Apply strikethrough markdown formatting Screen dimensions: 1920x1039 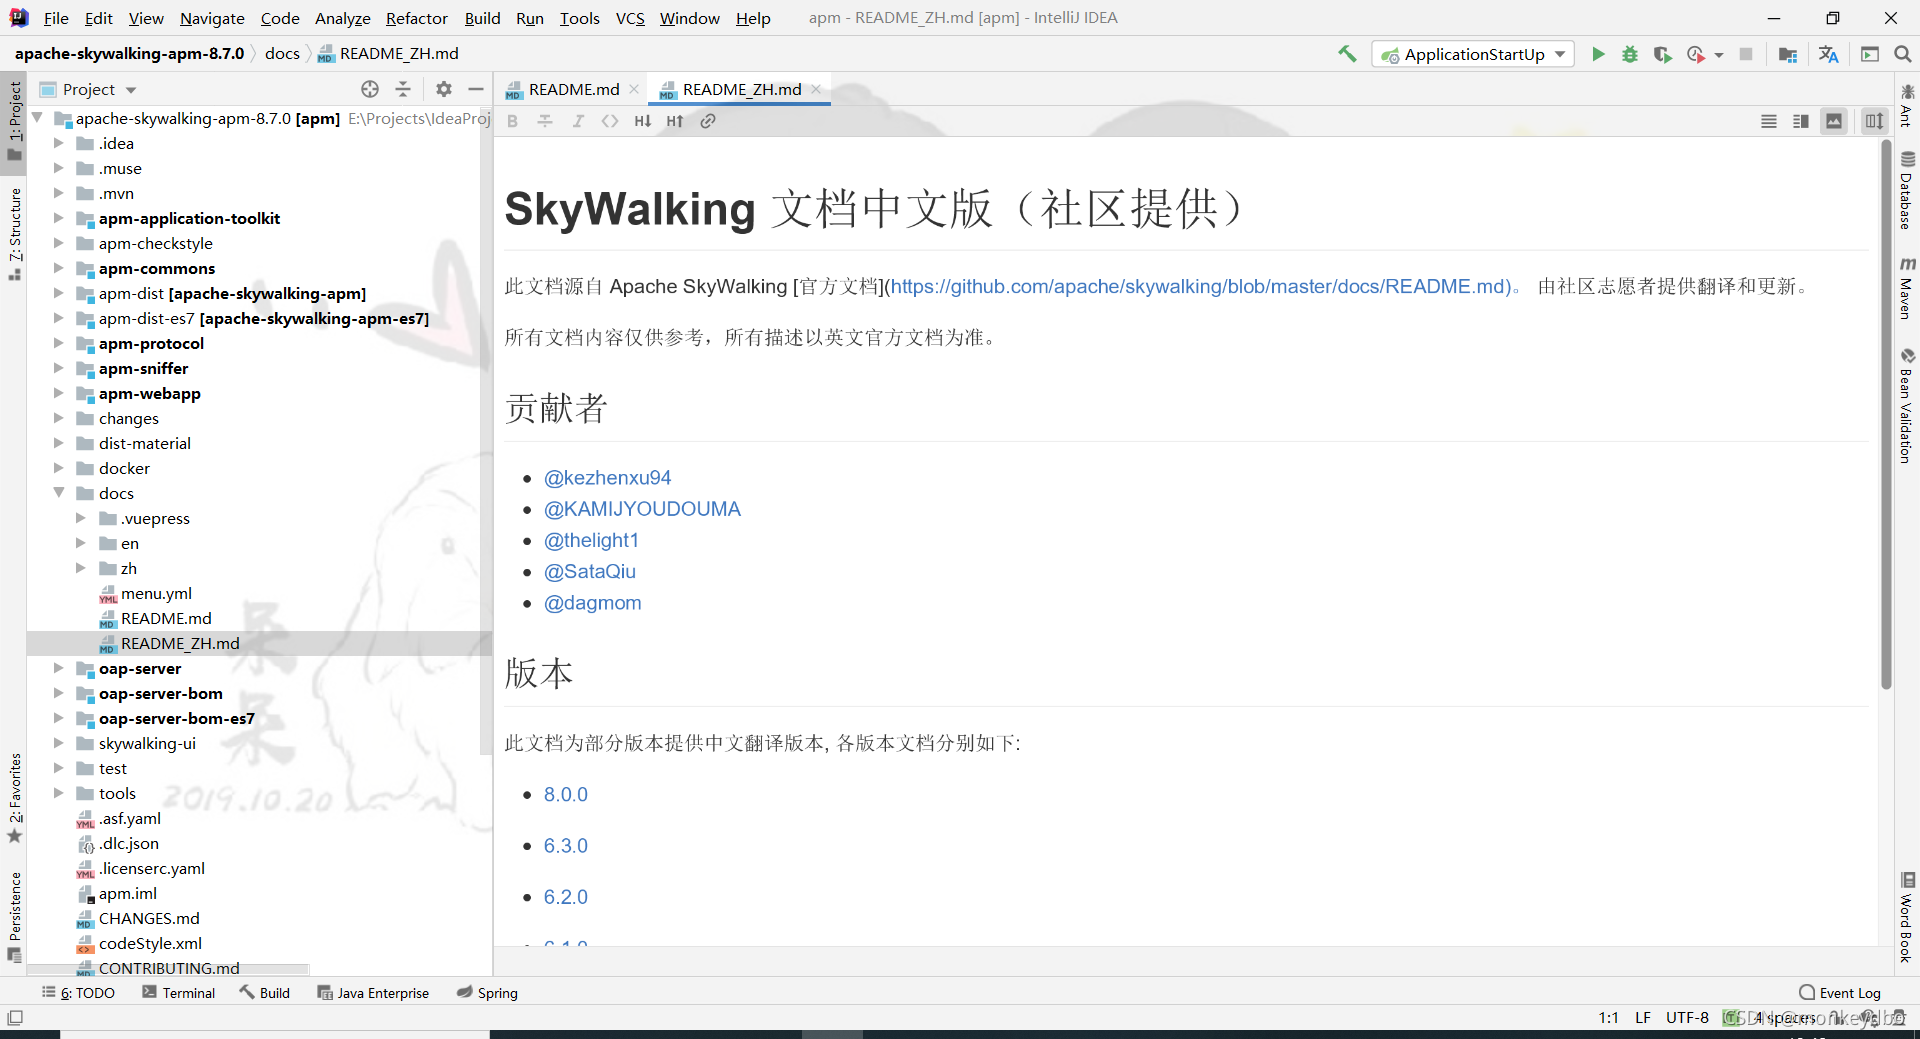click(545, 121)
